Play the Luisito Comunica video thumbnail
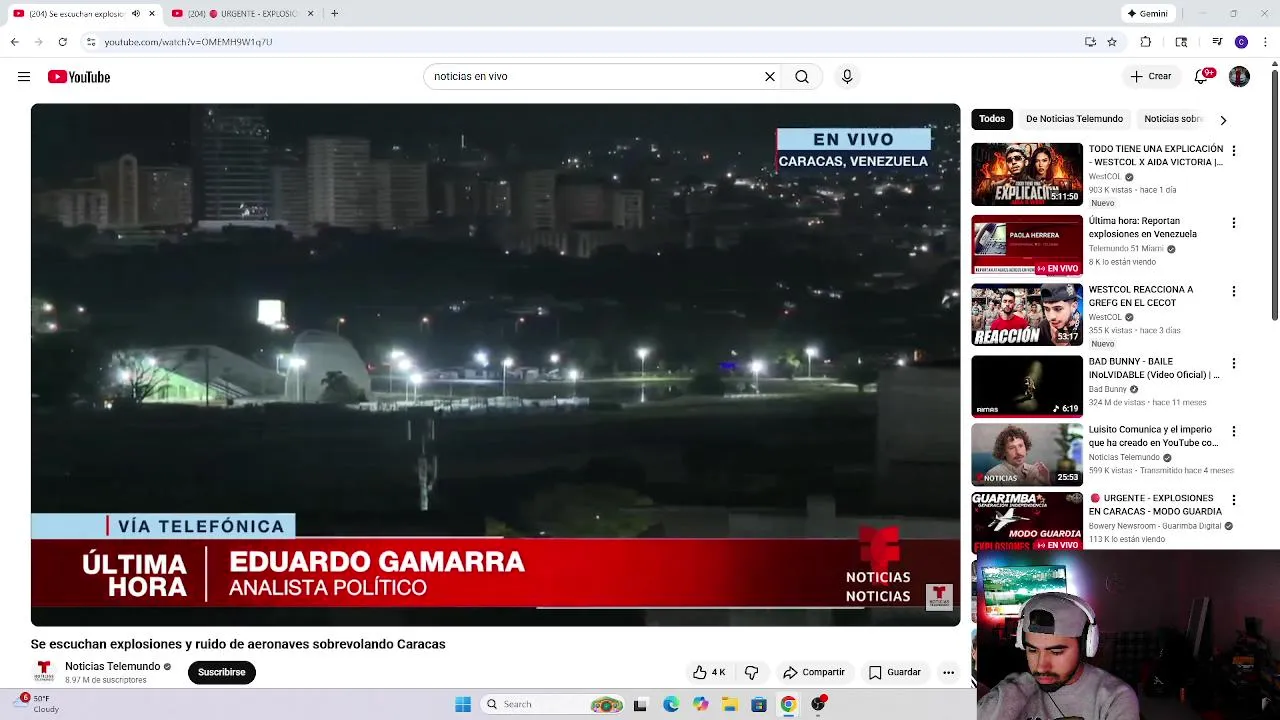Image resolution: width=1280 pixels, height=720 pixels. click(1027, 455)
